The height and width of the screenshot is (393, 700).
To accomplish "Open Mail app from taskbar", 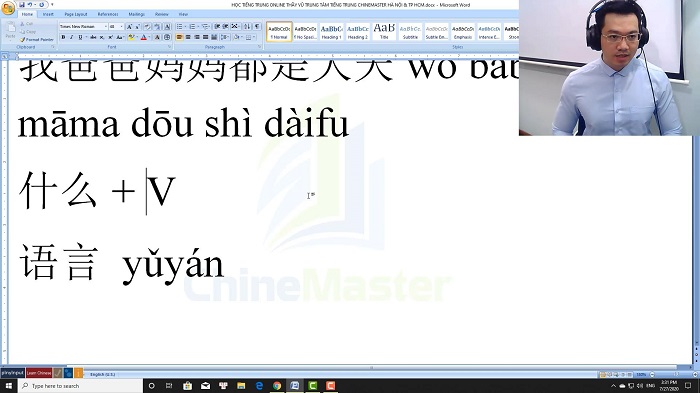I will point(205,385).
